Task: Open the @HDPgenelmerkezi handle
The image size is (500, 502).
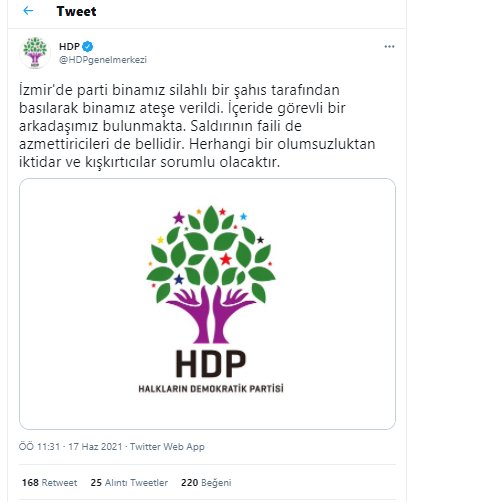Action: (x=103, y=60)
